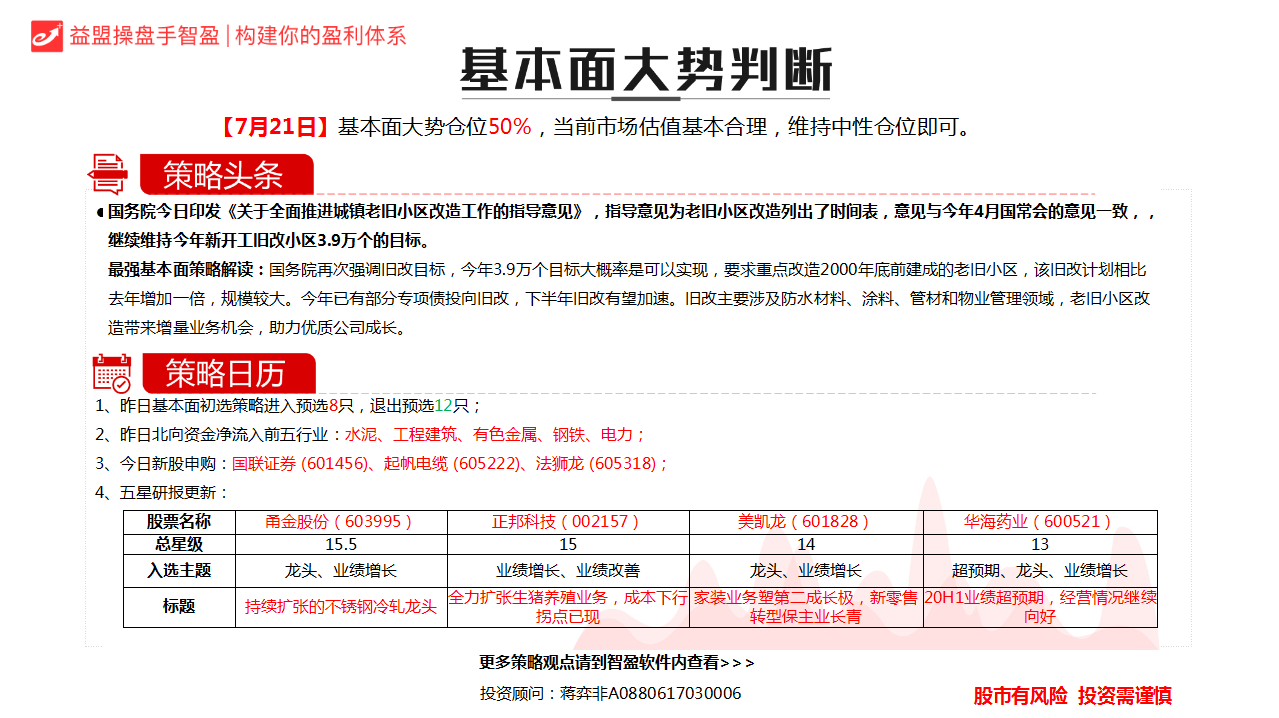1279x718 pixels.
Task: Select the 策略头条 red banner
Action: (225, 175)
